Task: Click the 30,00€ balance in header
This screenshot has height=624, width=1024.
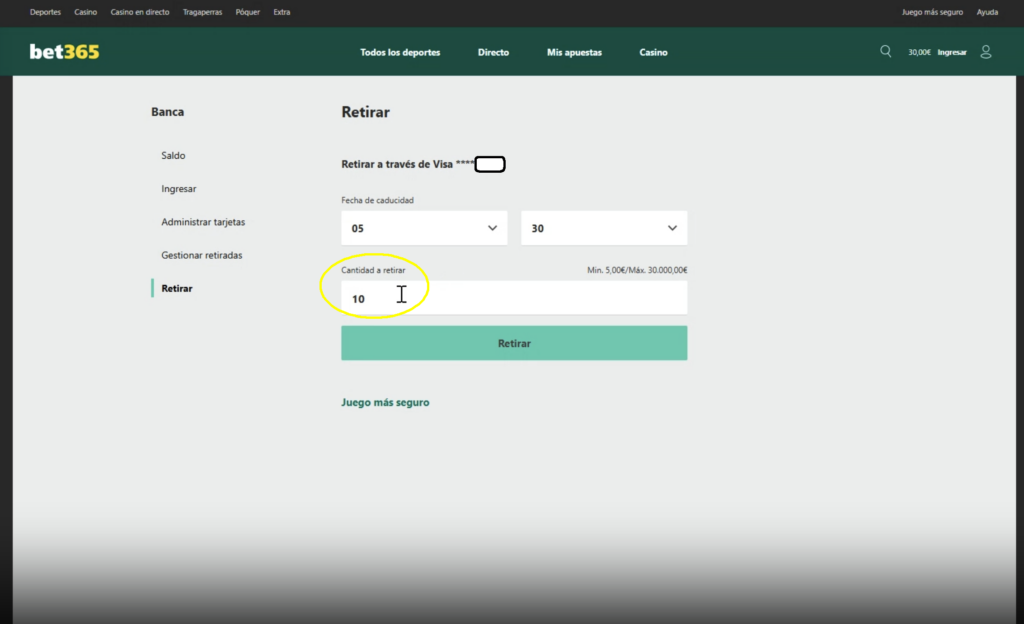Action: click(x=919, y=52)
